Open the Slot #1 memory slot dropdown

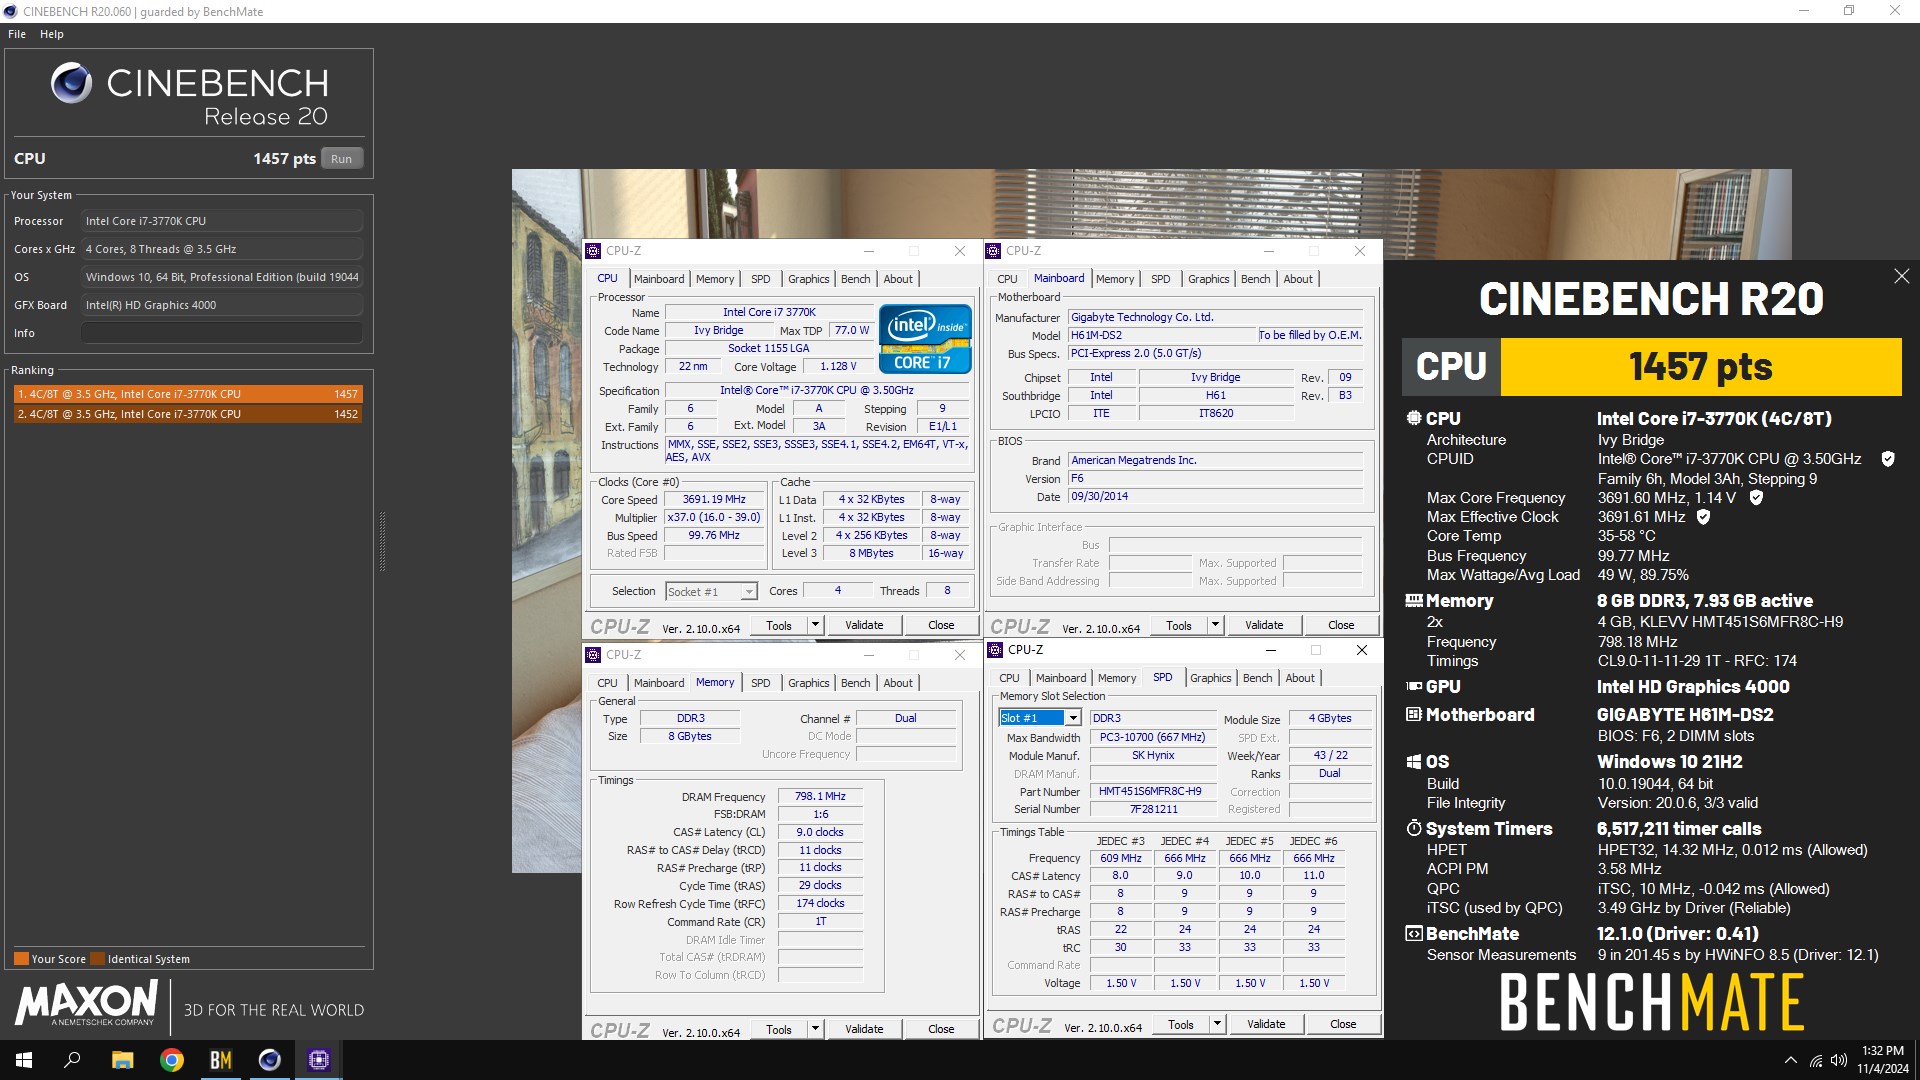pyautogui.click(x=1073, y=718)
